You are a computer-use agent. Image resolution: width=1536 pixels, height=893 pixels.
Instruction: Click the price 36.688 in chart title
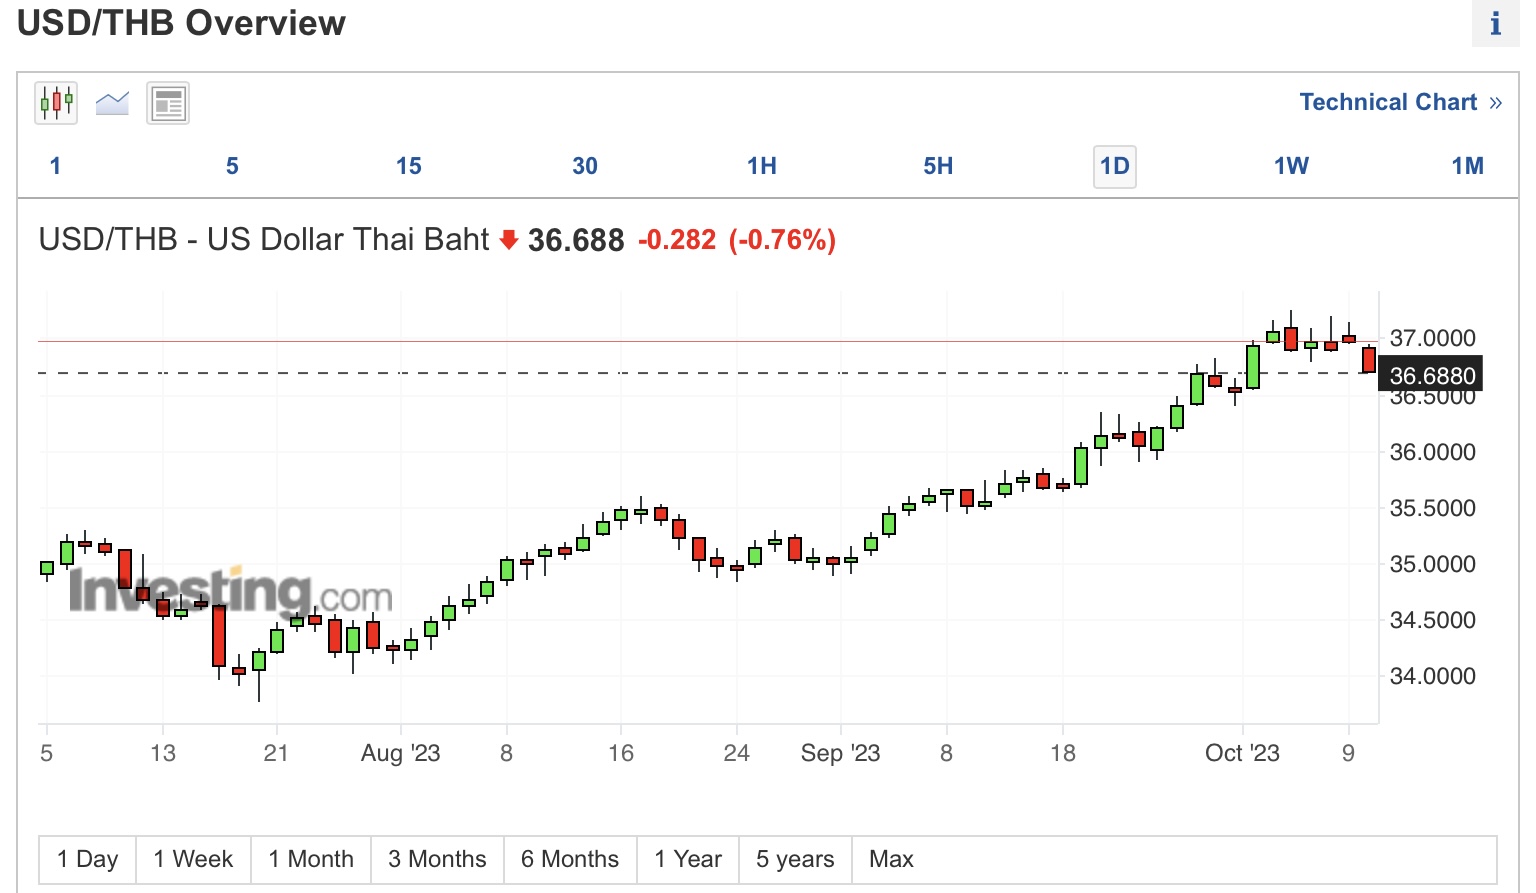click(x=576, y=240)
